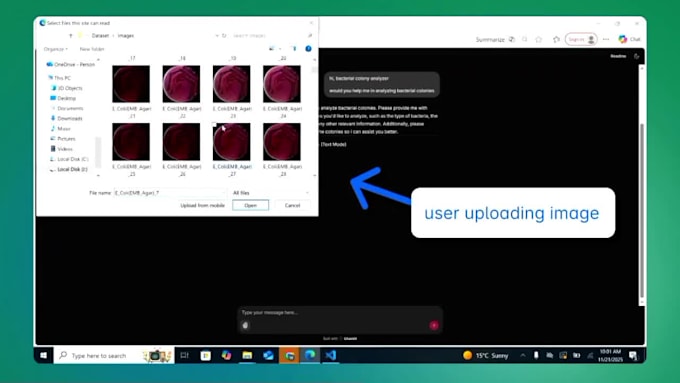Screen dimensions: 680x383
Task: Select the E_Coli(EMB_Agar)_22 image thumbnail
Action: [181, 84]
